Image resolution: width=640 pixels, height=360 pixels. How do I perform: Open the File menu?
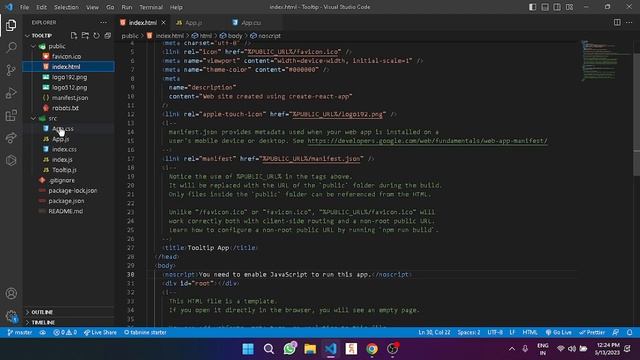pyautogui.click(x=24, y=7)
